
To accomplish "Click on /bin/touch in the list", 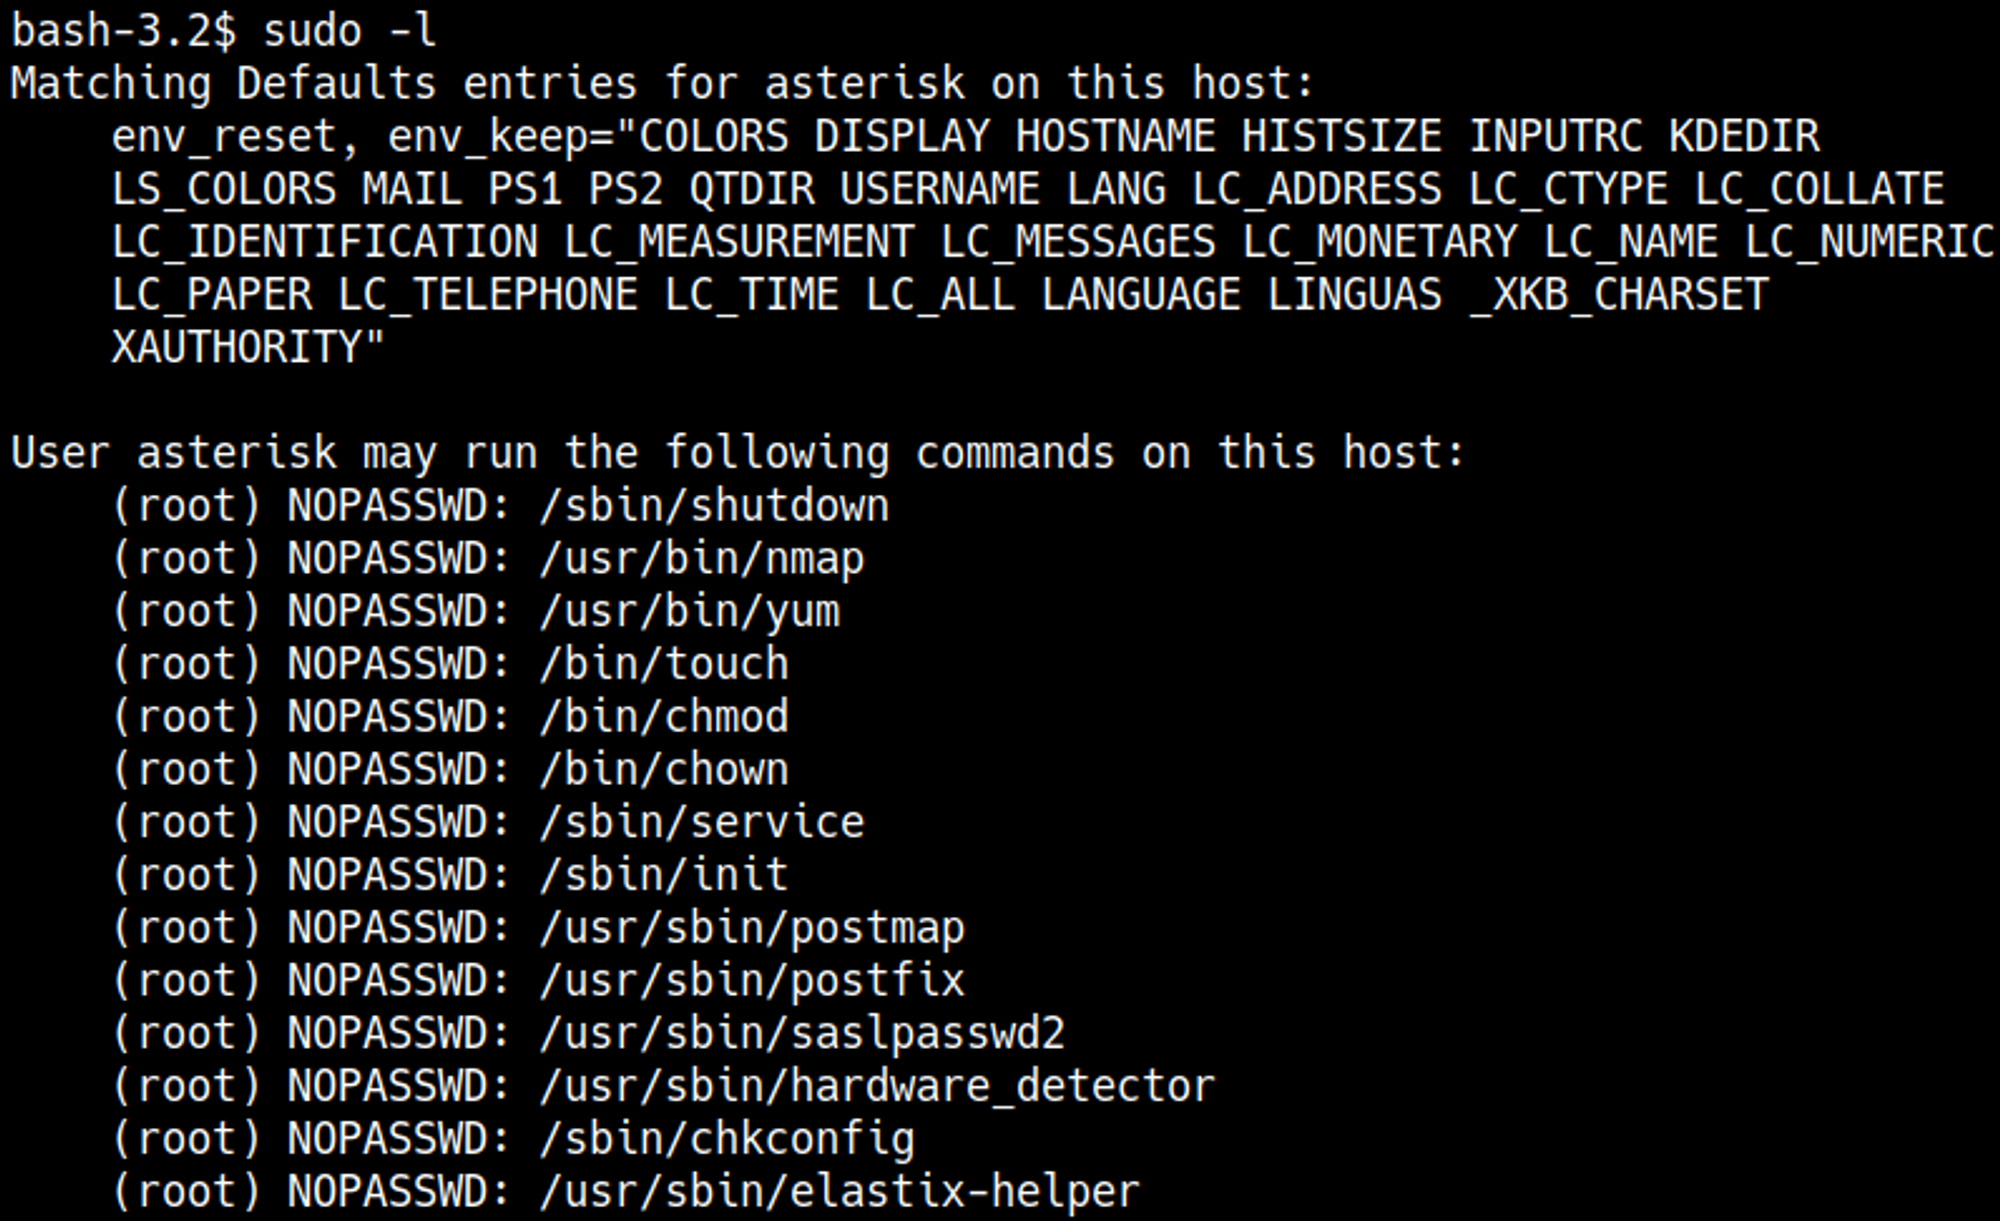I will pos(664,665).
